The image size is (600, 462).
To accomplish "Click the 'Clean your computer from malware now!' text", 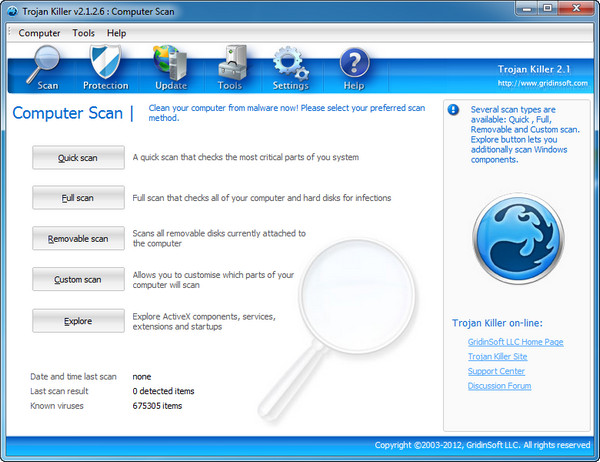I will (287, 113).
